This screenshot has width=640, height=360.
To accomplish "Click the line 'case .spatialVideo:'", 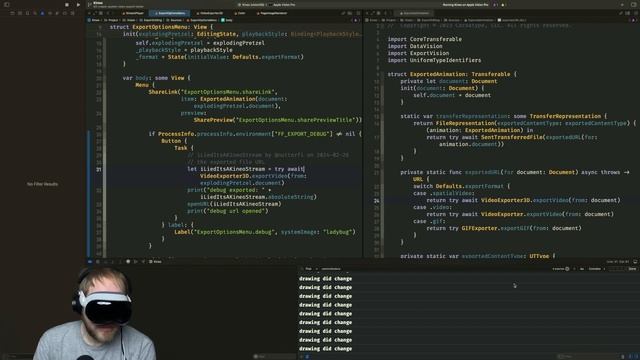I will point(444,193).
